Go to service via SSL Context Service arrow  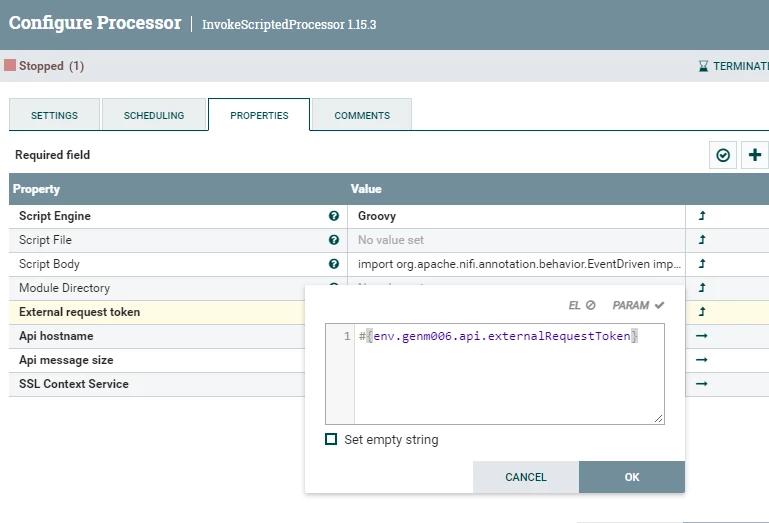pyautogui.click(x=702, y=384)
